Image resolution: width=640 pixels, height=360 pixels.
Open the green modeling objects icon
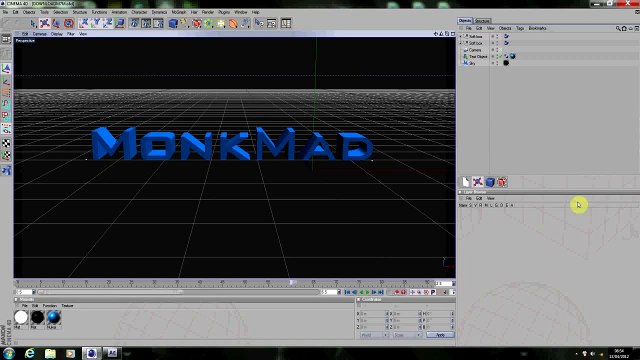(209, 23)
